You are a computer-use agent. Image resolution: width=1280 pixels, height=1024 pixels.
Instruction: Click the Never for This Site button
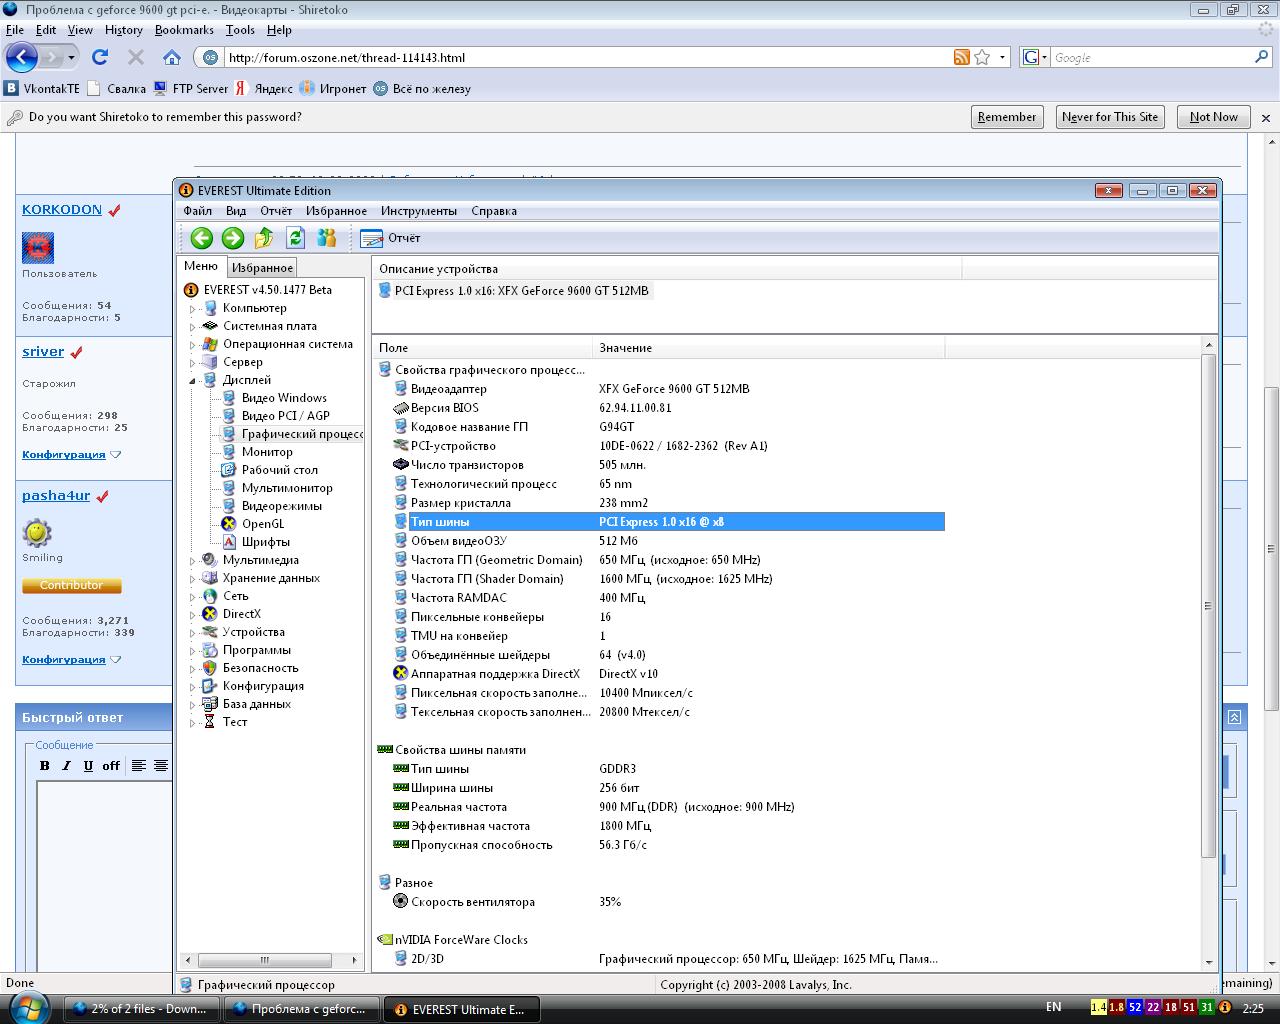(1109, 117)
